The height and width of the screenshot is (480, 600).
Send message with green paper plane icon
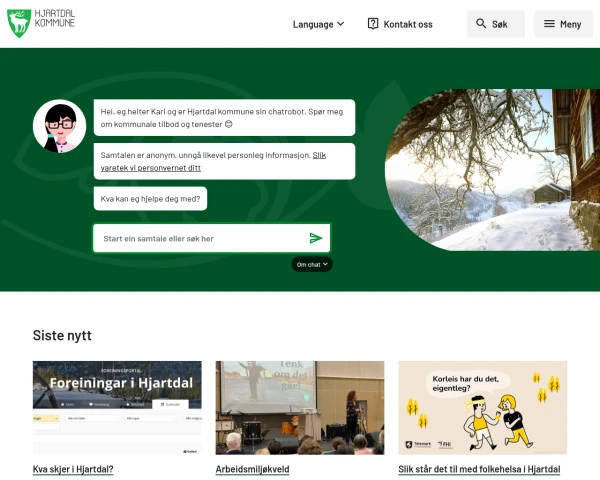pos(316,238)
